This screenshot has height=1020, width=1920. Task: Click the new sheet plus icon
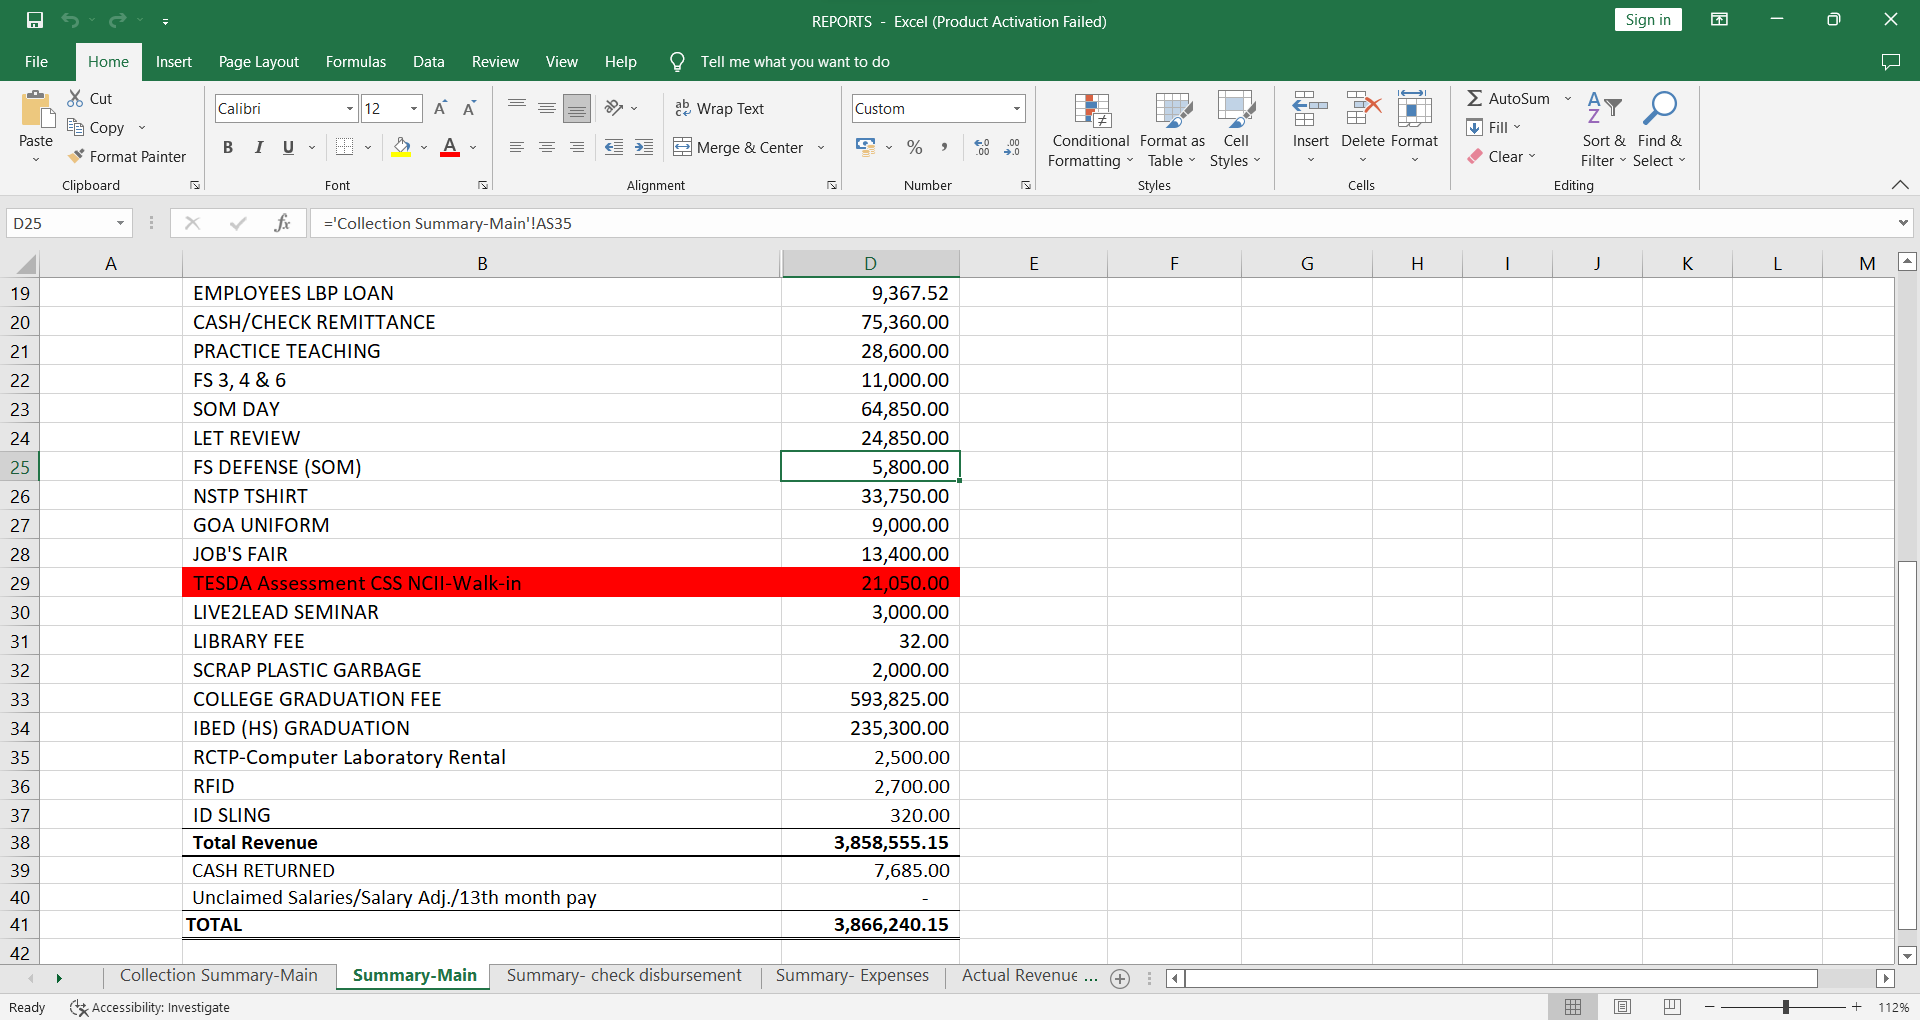(1120, 979)
